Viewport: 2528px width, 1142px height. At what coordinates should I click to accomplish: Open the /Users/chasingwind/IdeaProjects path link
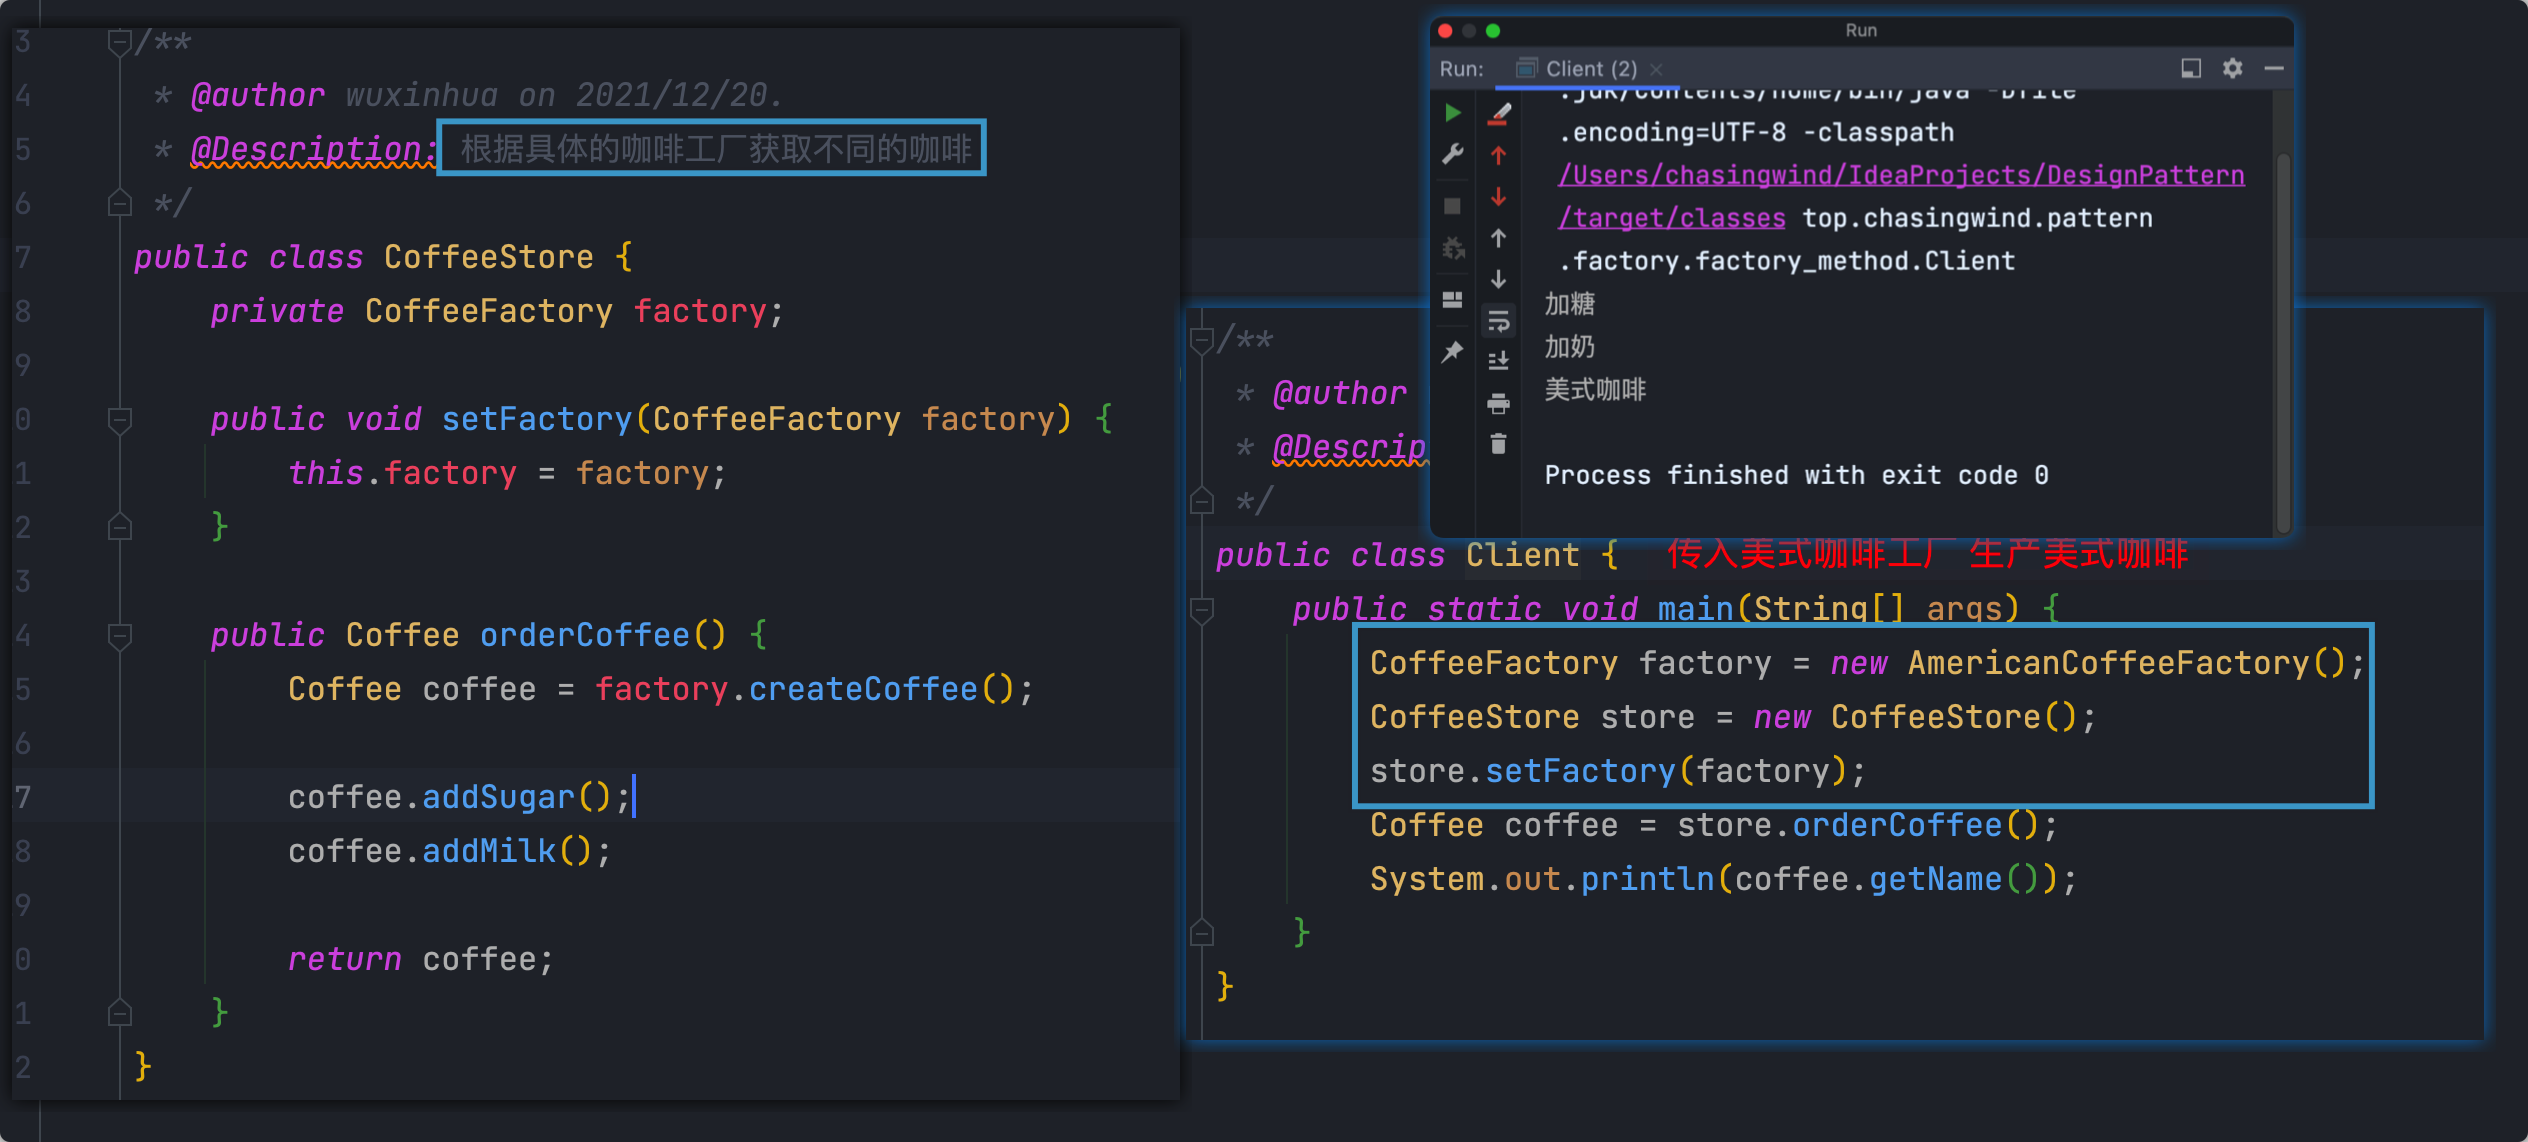pos(1900,175)
